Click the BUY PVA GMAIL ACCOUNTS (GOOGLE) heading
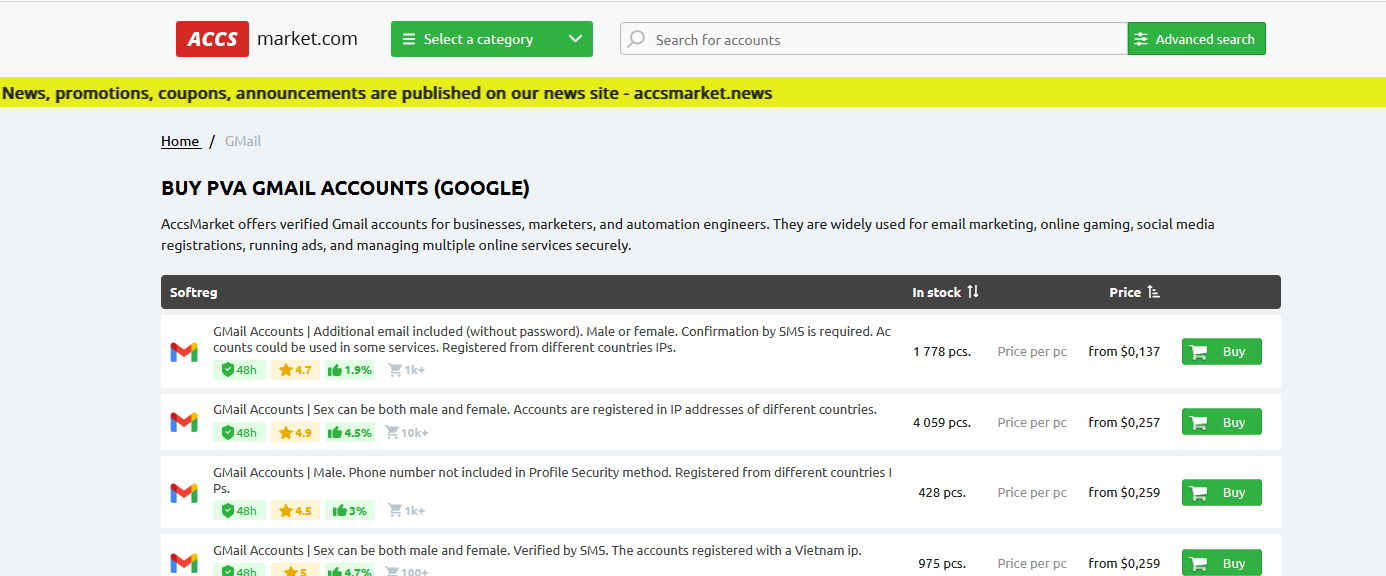This screenshot has height=576, width=1386. click(345, 188)
